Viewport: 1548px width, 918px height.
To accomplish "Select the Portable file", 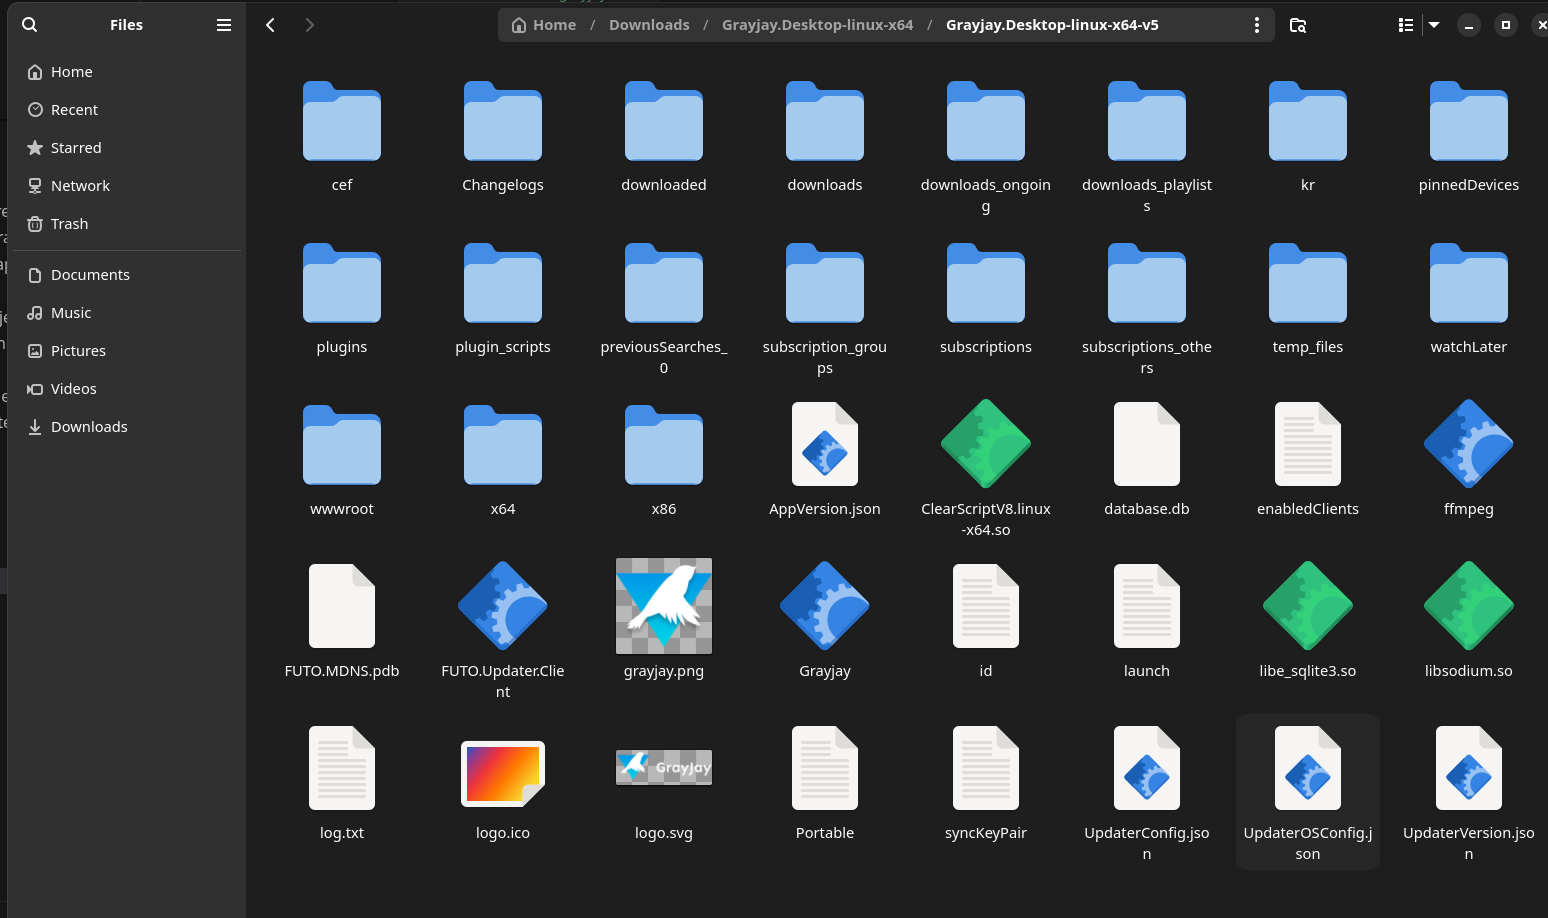I will pos(825,769).
